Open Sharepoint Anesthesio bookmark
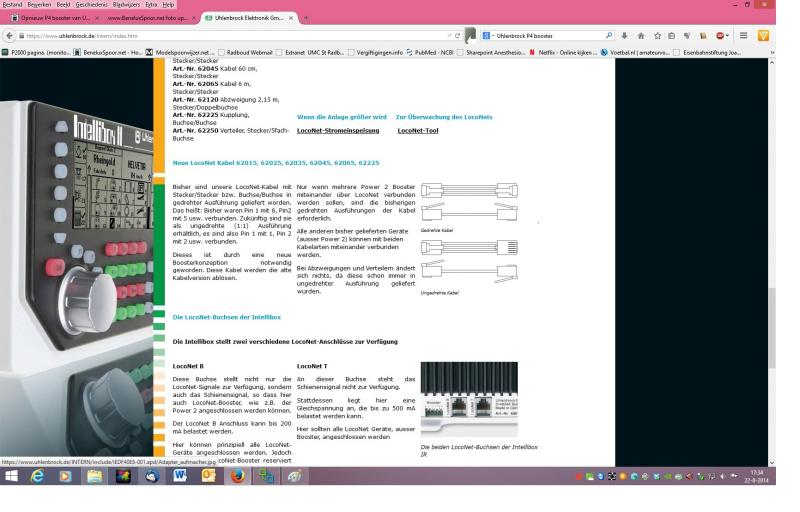Image resolution: width=800 pixels, height=512 pixels. coord(491,53)
